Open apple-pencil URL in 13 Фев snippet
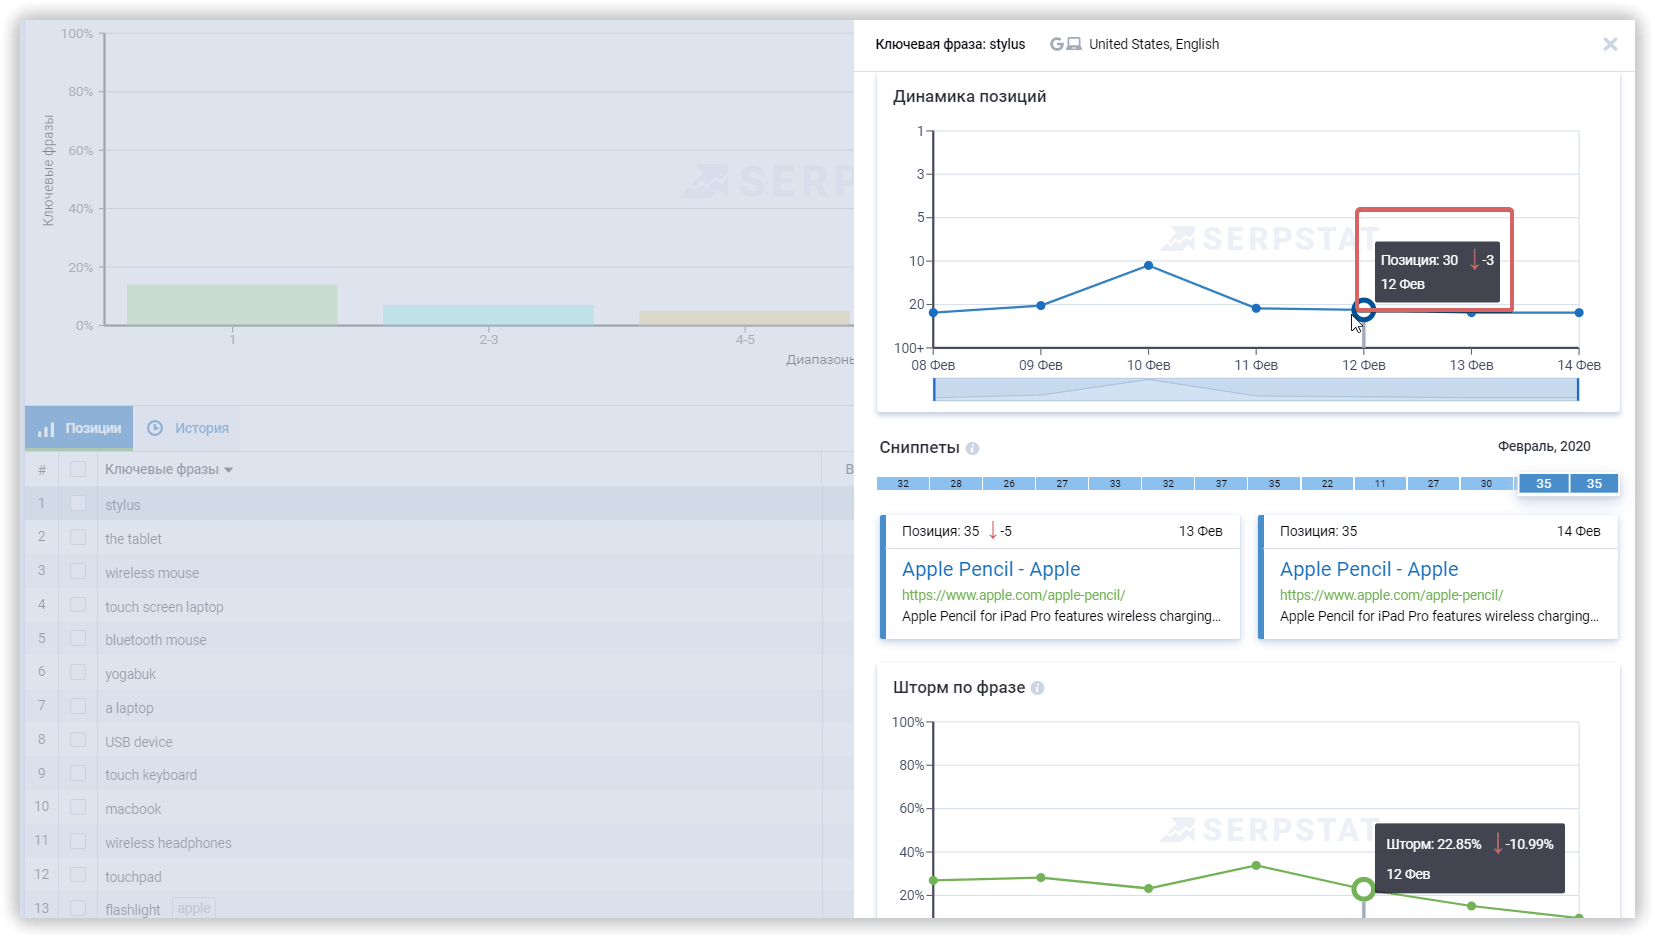 1013,595
